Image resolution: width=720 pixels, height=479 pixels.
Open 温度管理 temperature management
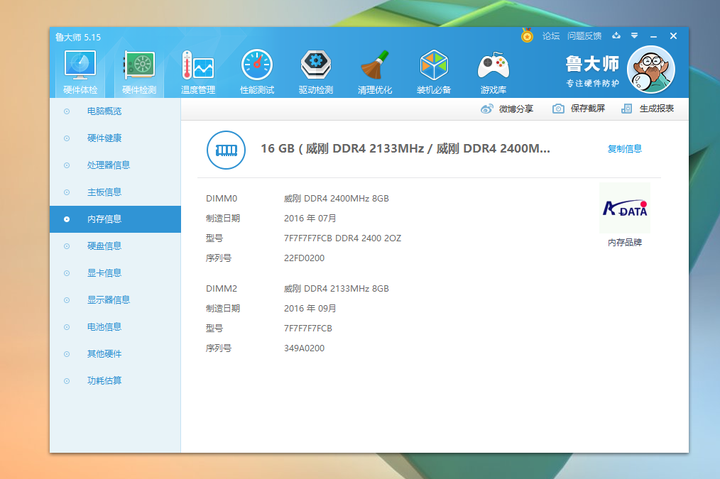tap(198, 72)
